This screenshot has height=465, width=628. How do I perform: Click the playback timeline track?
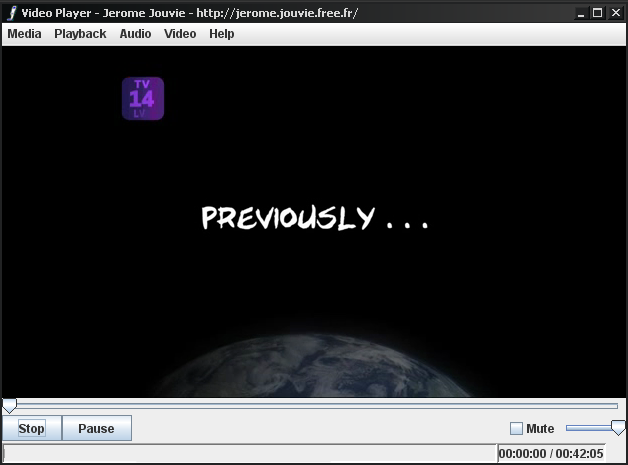coord(314,406)
